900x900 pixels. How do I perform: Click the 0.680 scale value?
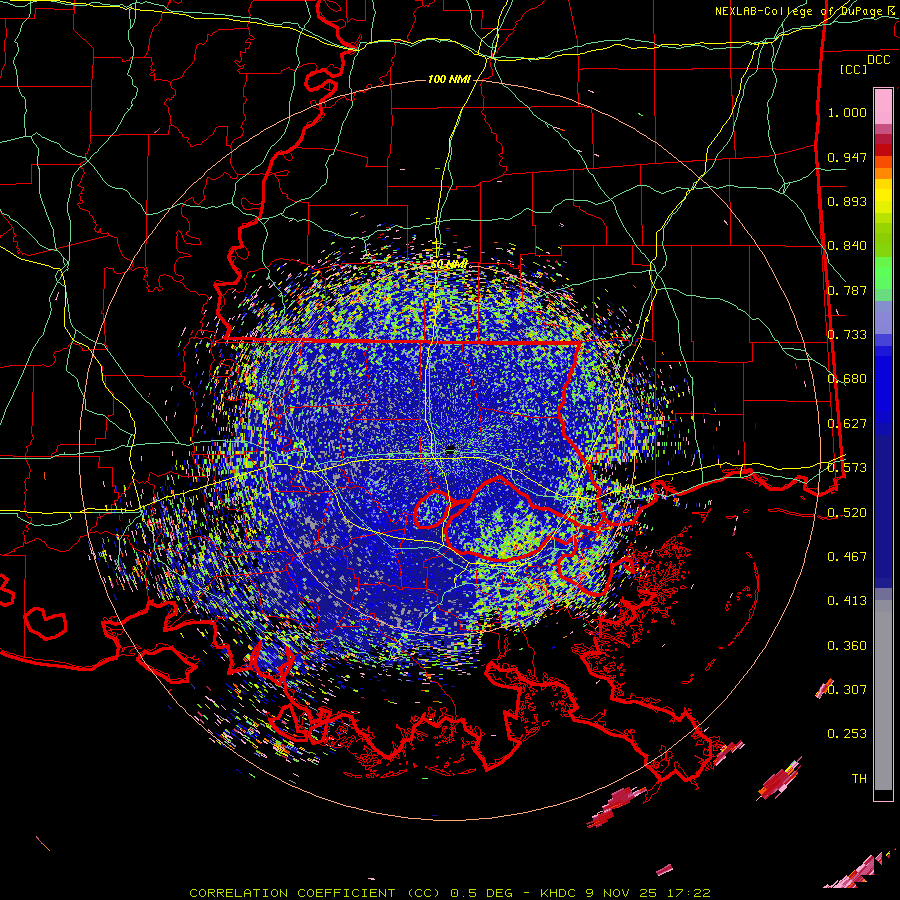pyautogui.click(x=847, y=379)
